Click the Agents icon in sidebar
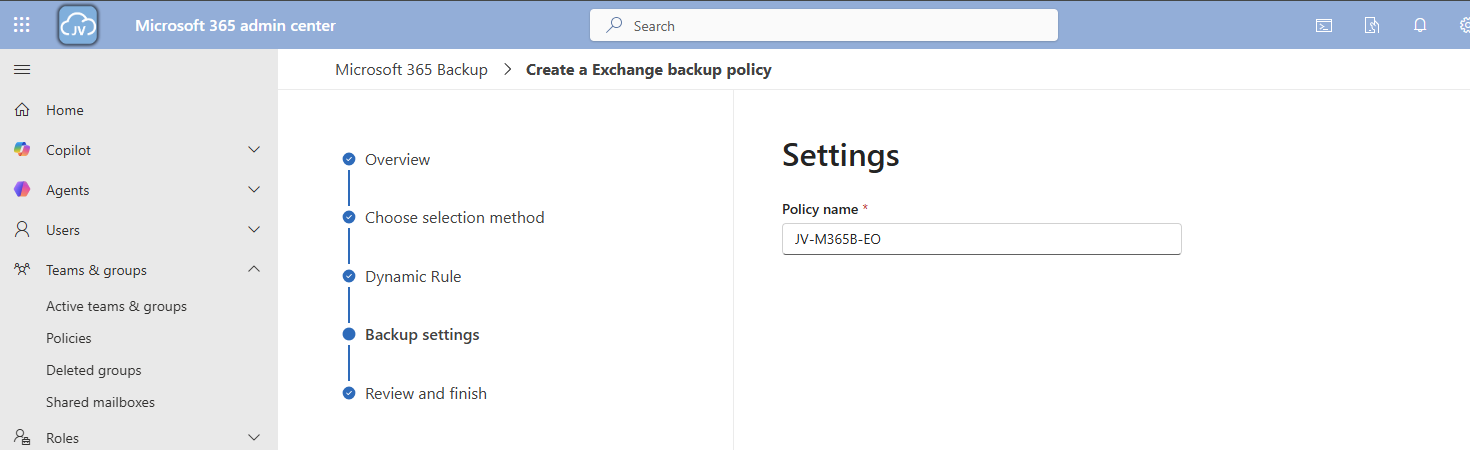The height and width of the screenshot is (450, 1470). pos(22,190)
